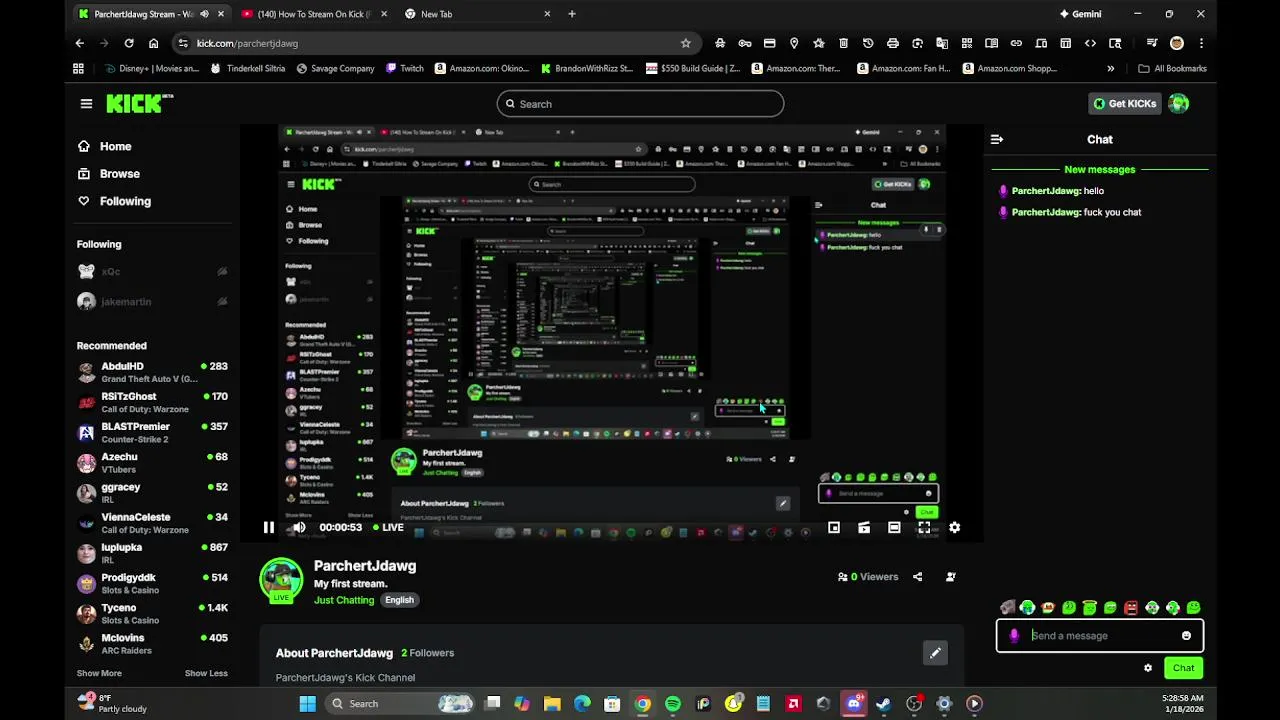Reload the current page

pyautogui.click(x=129, y=43)
